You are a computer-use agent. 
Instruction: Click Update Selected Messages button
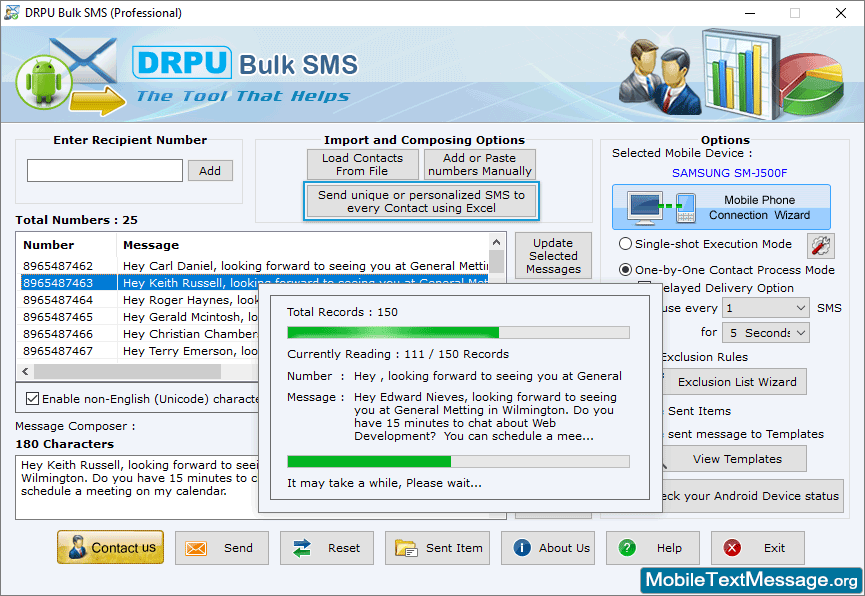coord(553,256)
